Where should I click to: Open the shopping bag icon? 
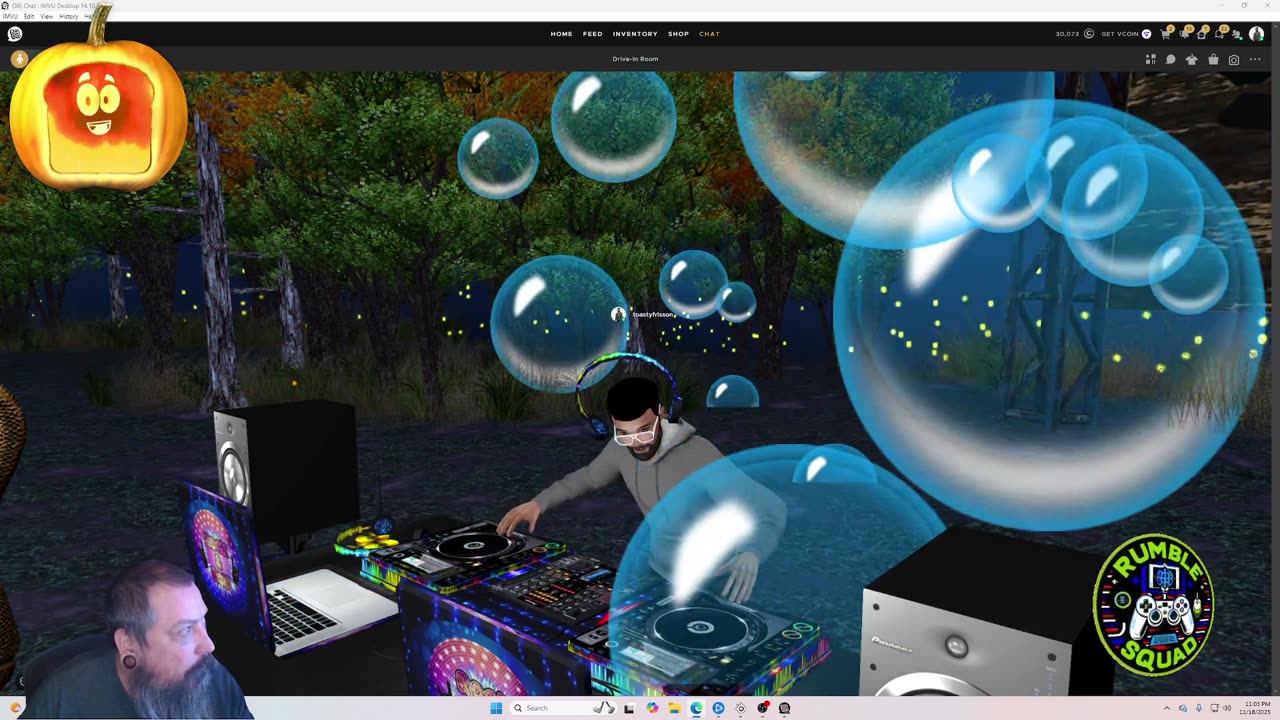pos(1213,59)
